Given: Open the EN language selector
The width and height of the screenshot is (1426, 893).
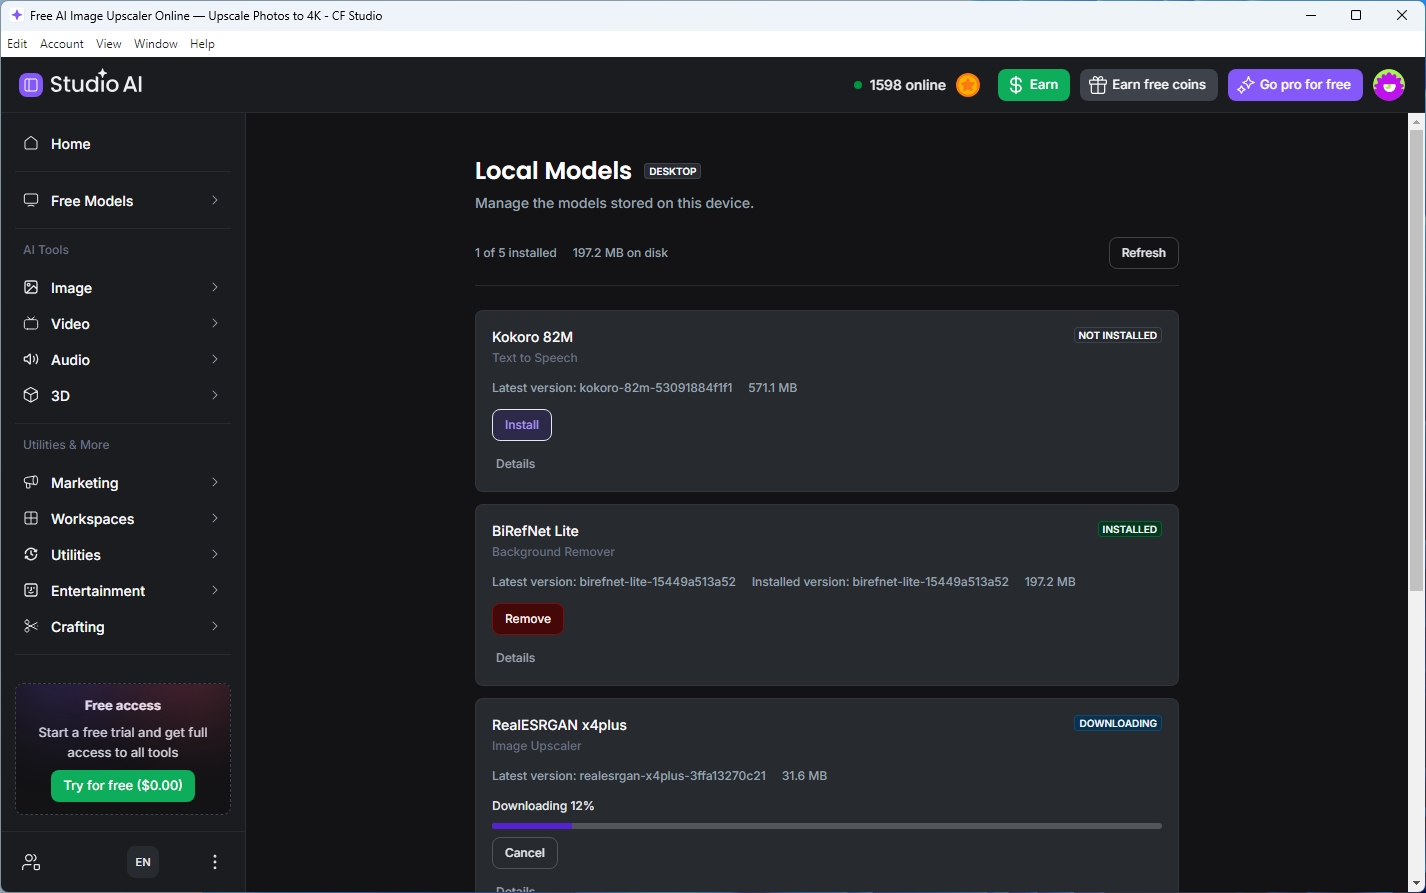Looking at the screenshot, I should click(143, 862).
